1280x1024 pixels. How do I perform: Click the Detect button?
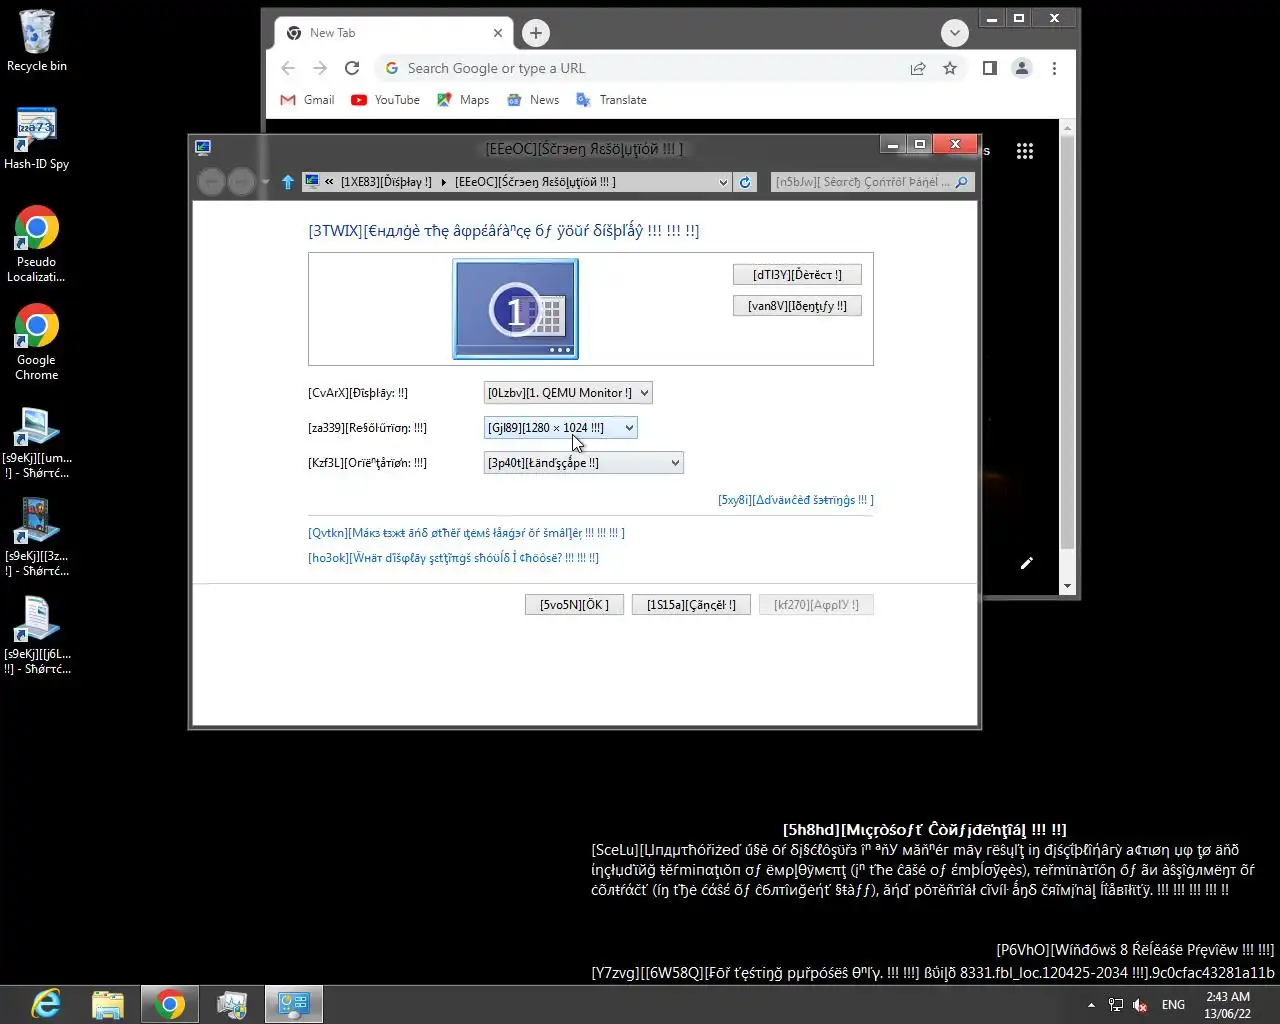(x=797, y=275)
